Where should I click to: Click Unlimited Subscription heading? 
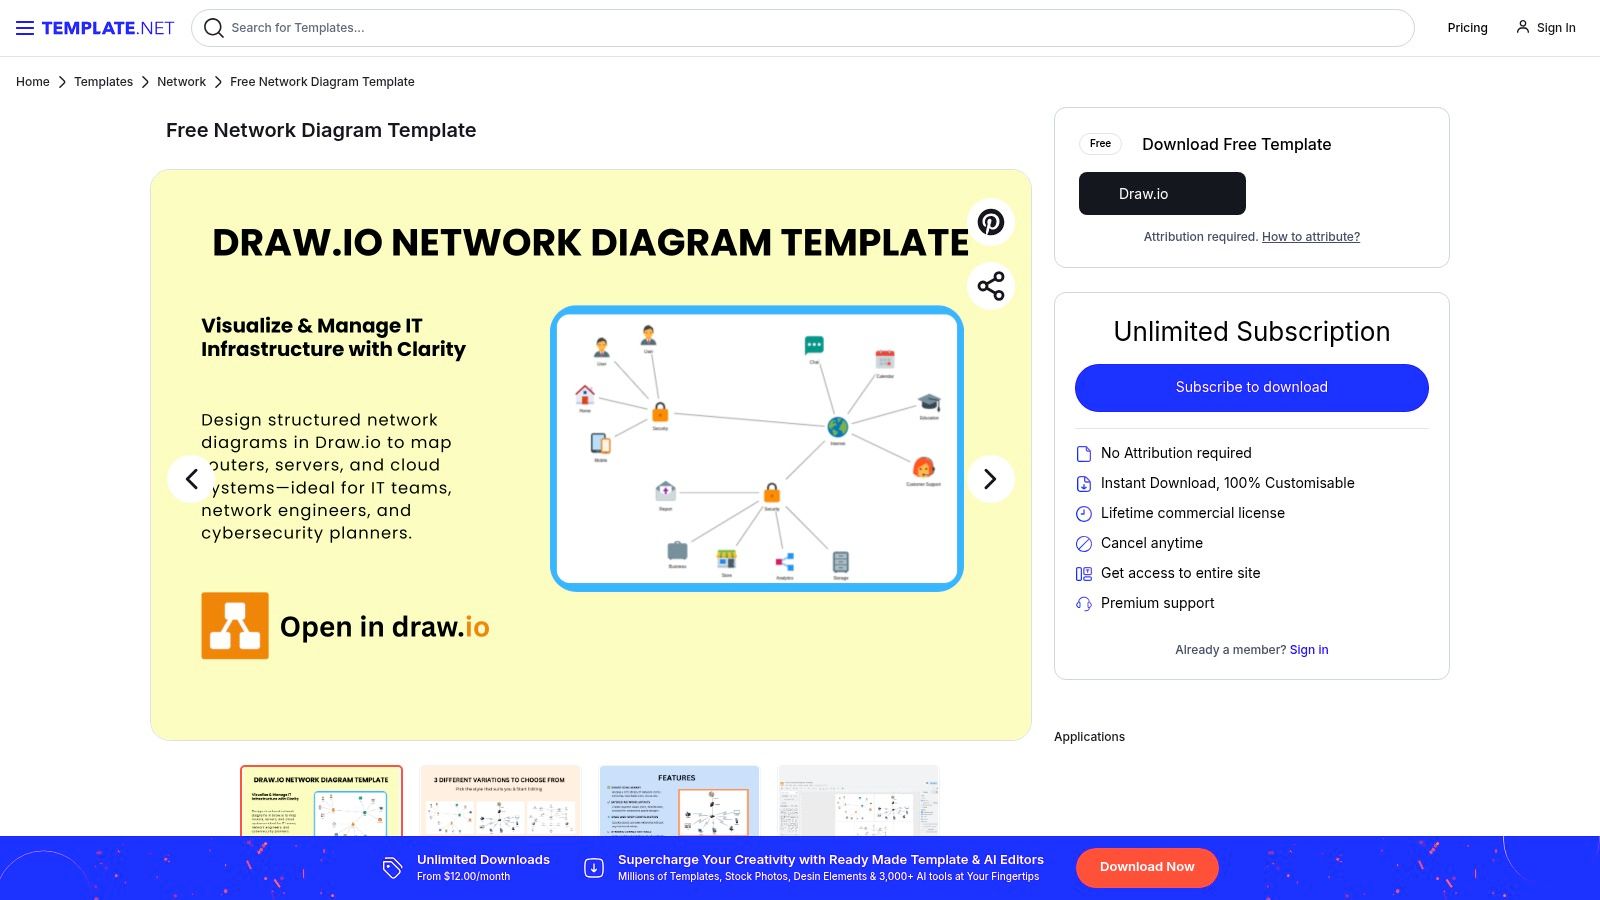point(1252,332)
